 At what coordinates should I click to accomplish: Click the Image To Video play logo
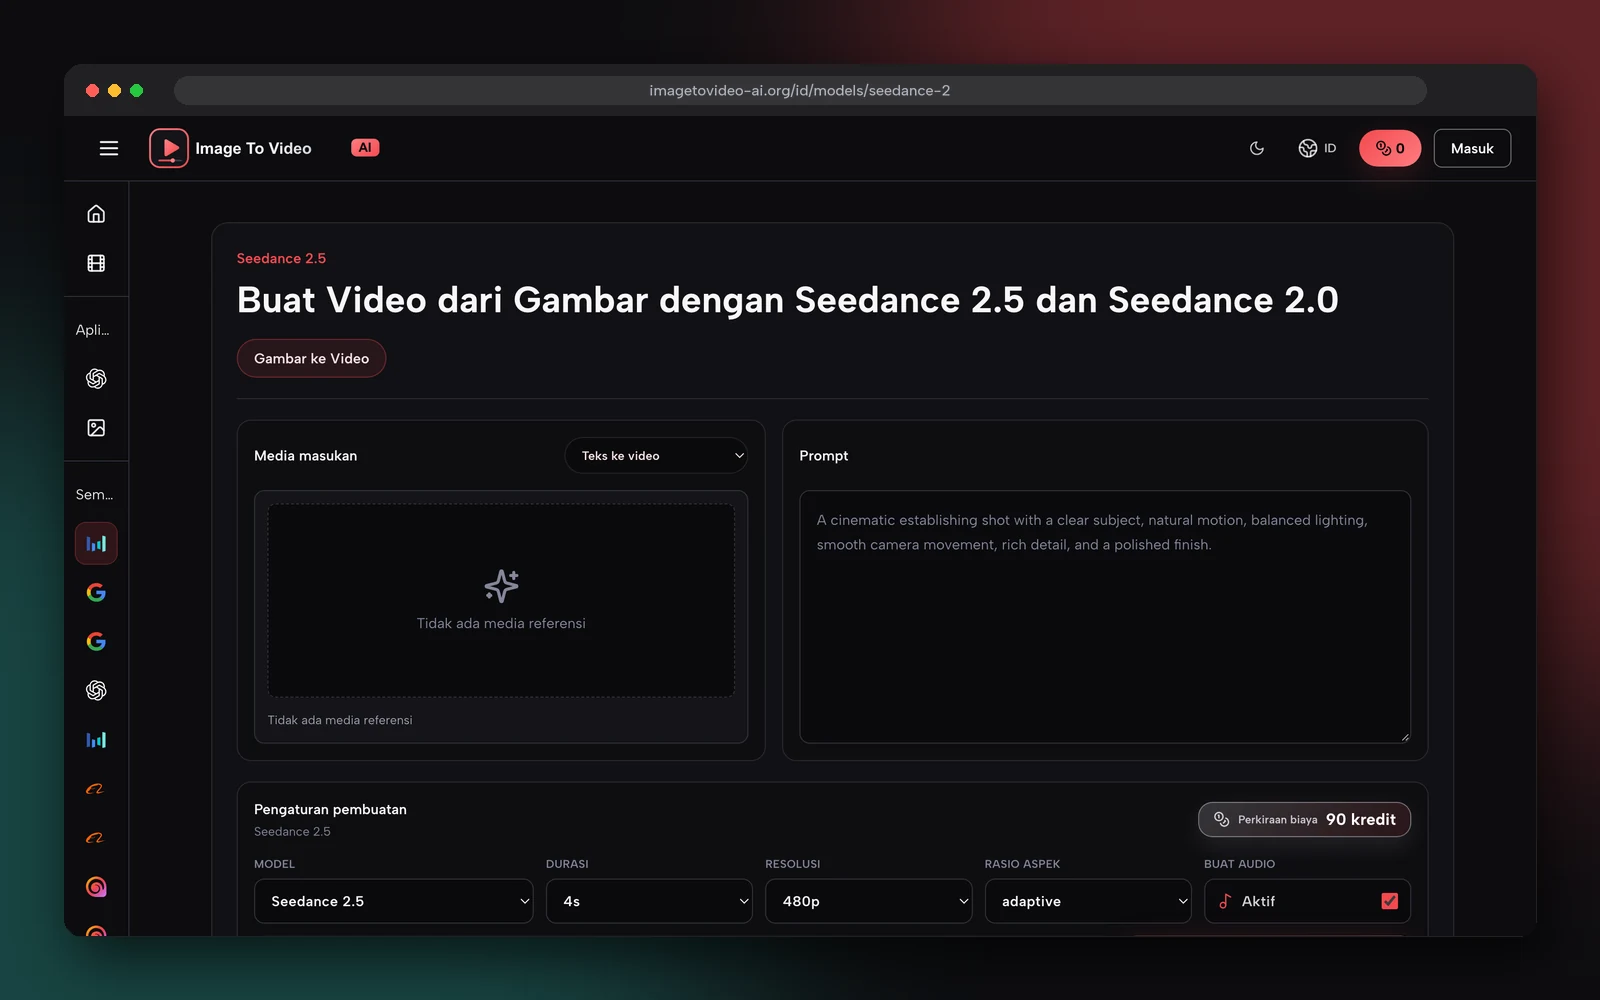pyautogui.click(x=169, y=148)
